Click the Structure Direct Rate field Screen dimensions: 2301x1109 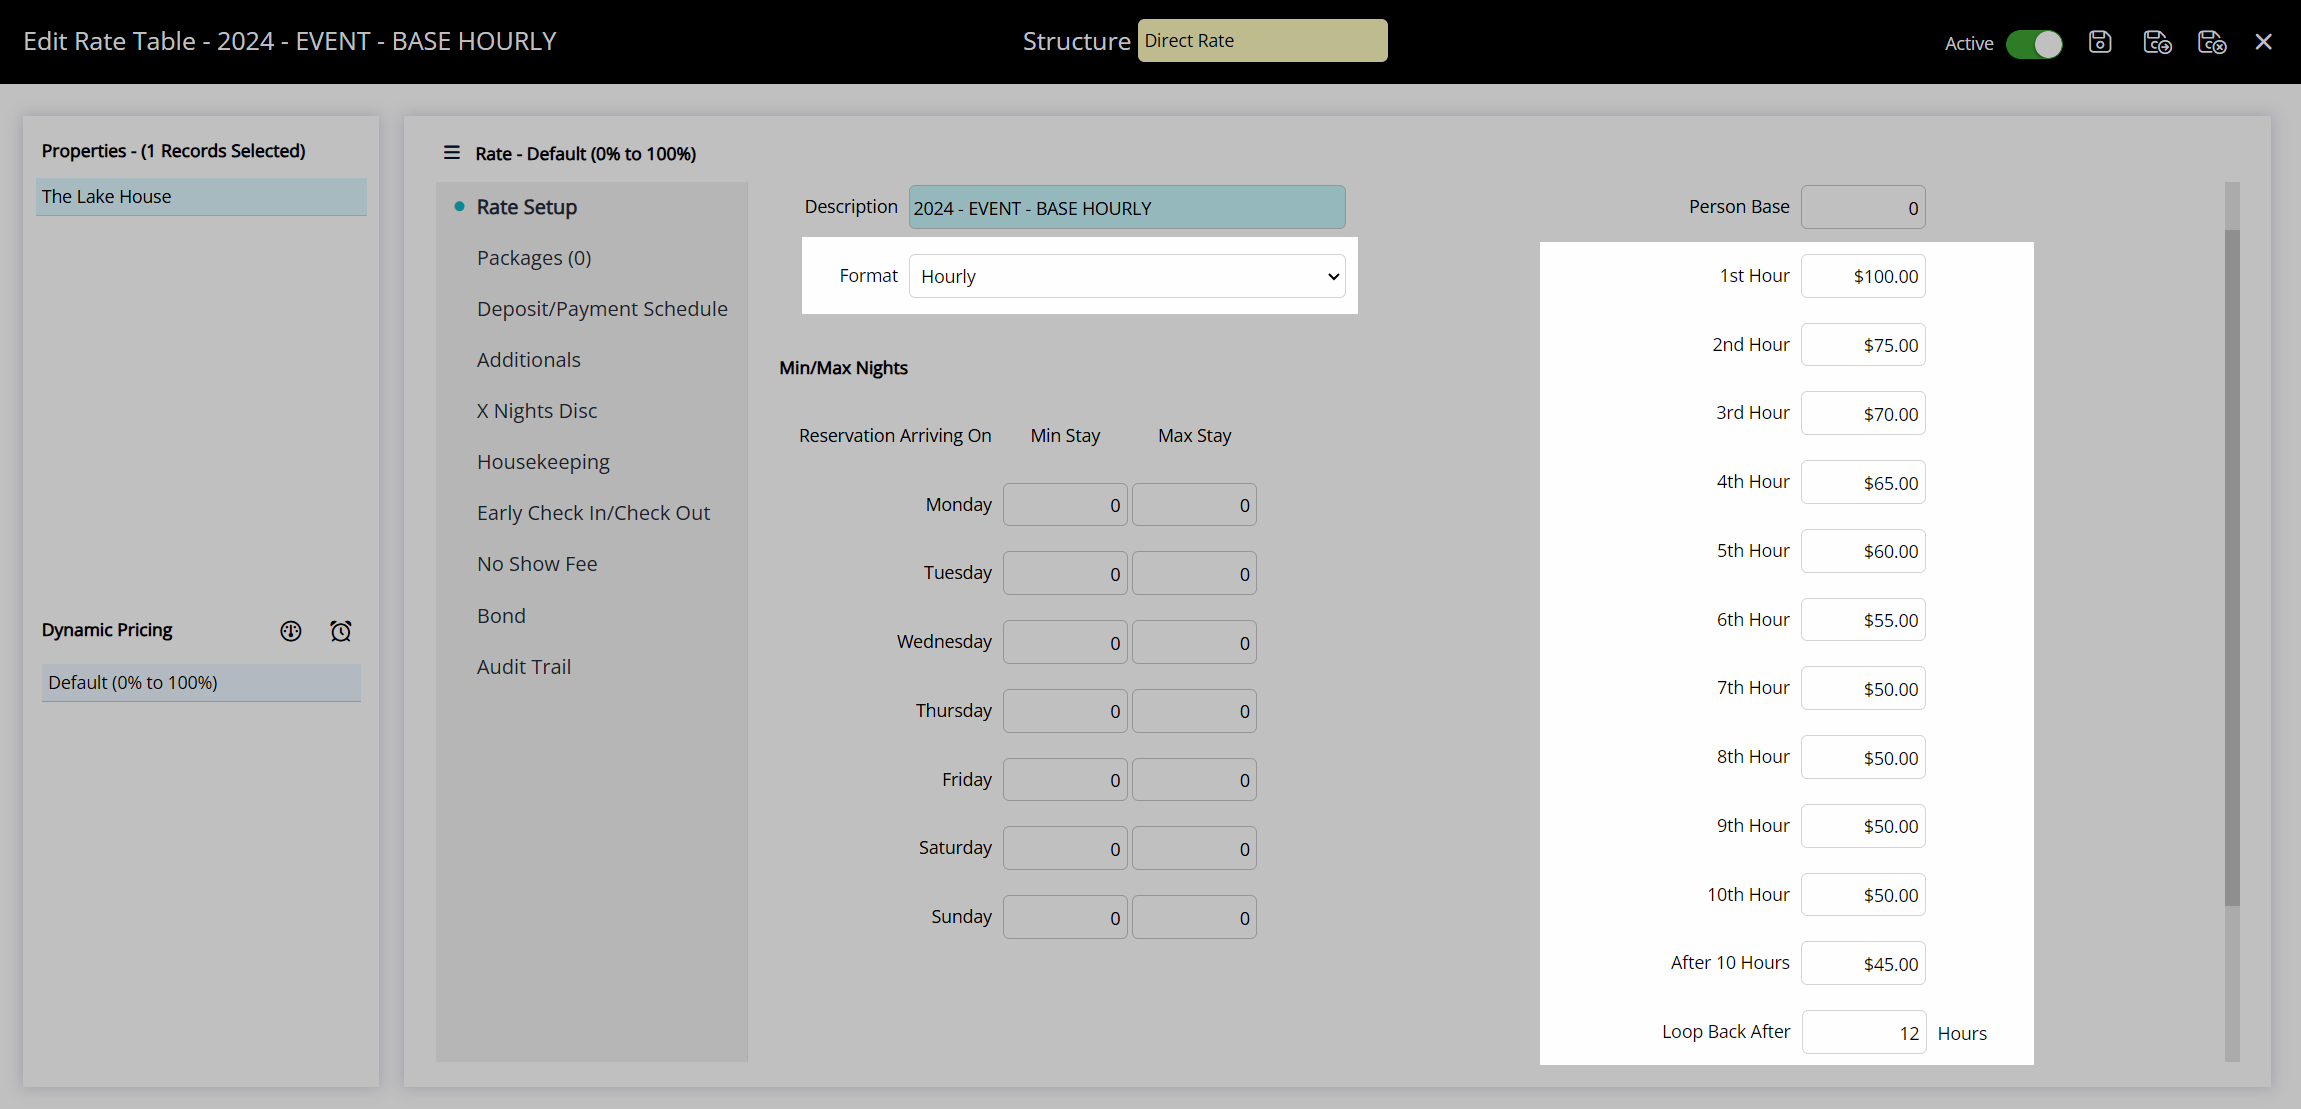[x=1262, y=41]
